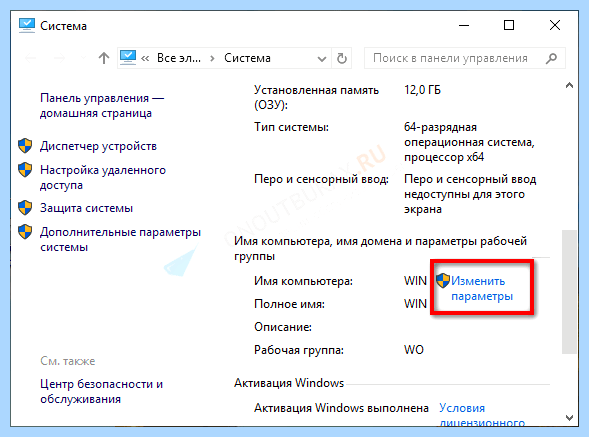The height and width of the screenshot is (437, 589).
Task: Open 'Панель управления — домашняя страница' link
Action: [x=102, y=106]
